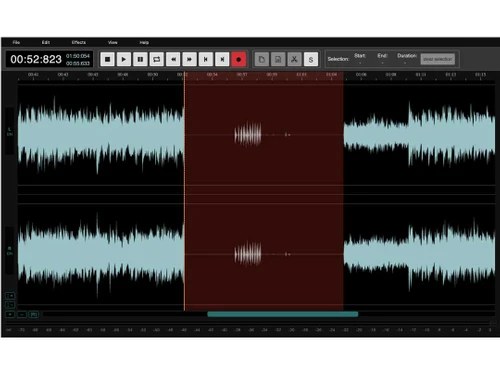Zoom in horizontally with the plus icon
Screen dimensions: 500x375
pos(10,314)
